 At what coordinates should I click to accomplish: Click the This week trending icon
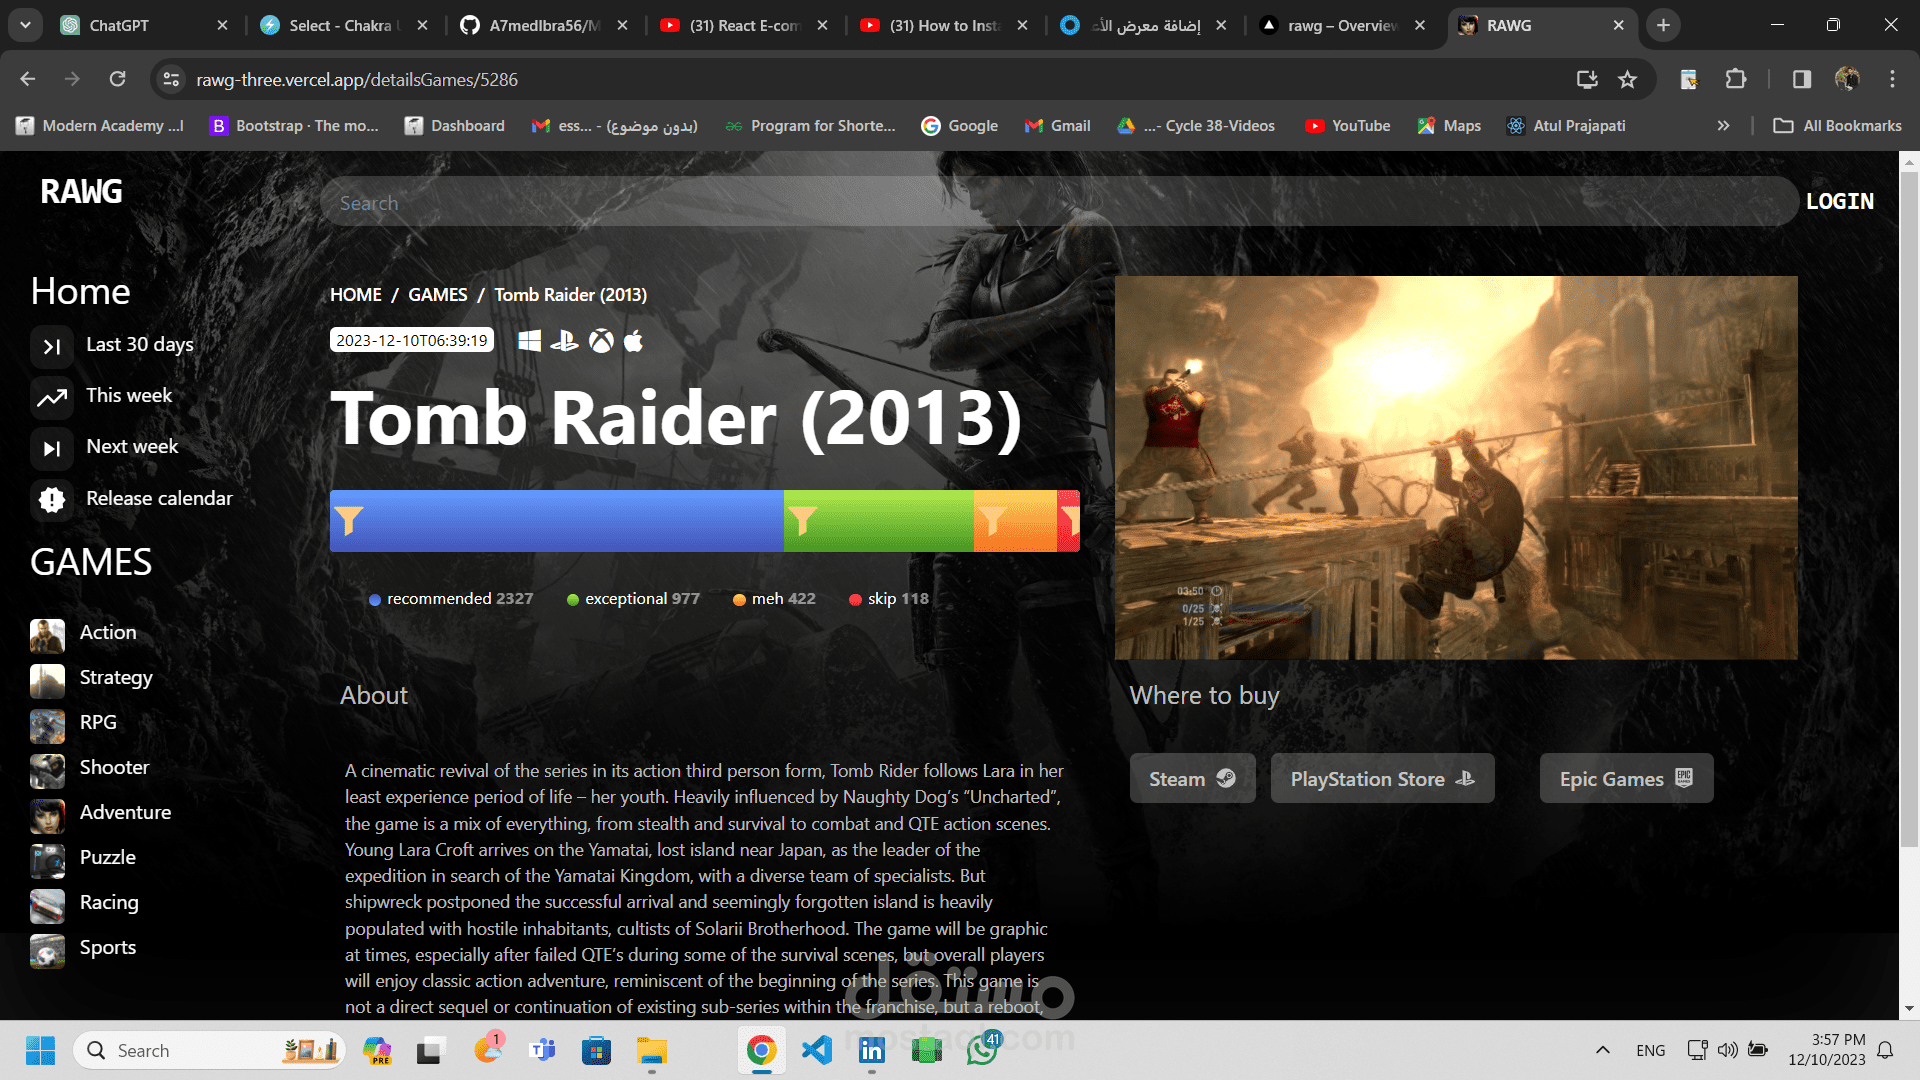pyautogui.click(x=52, y=397)
